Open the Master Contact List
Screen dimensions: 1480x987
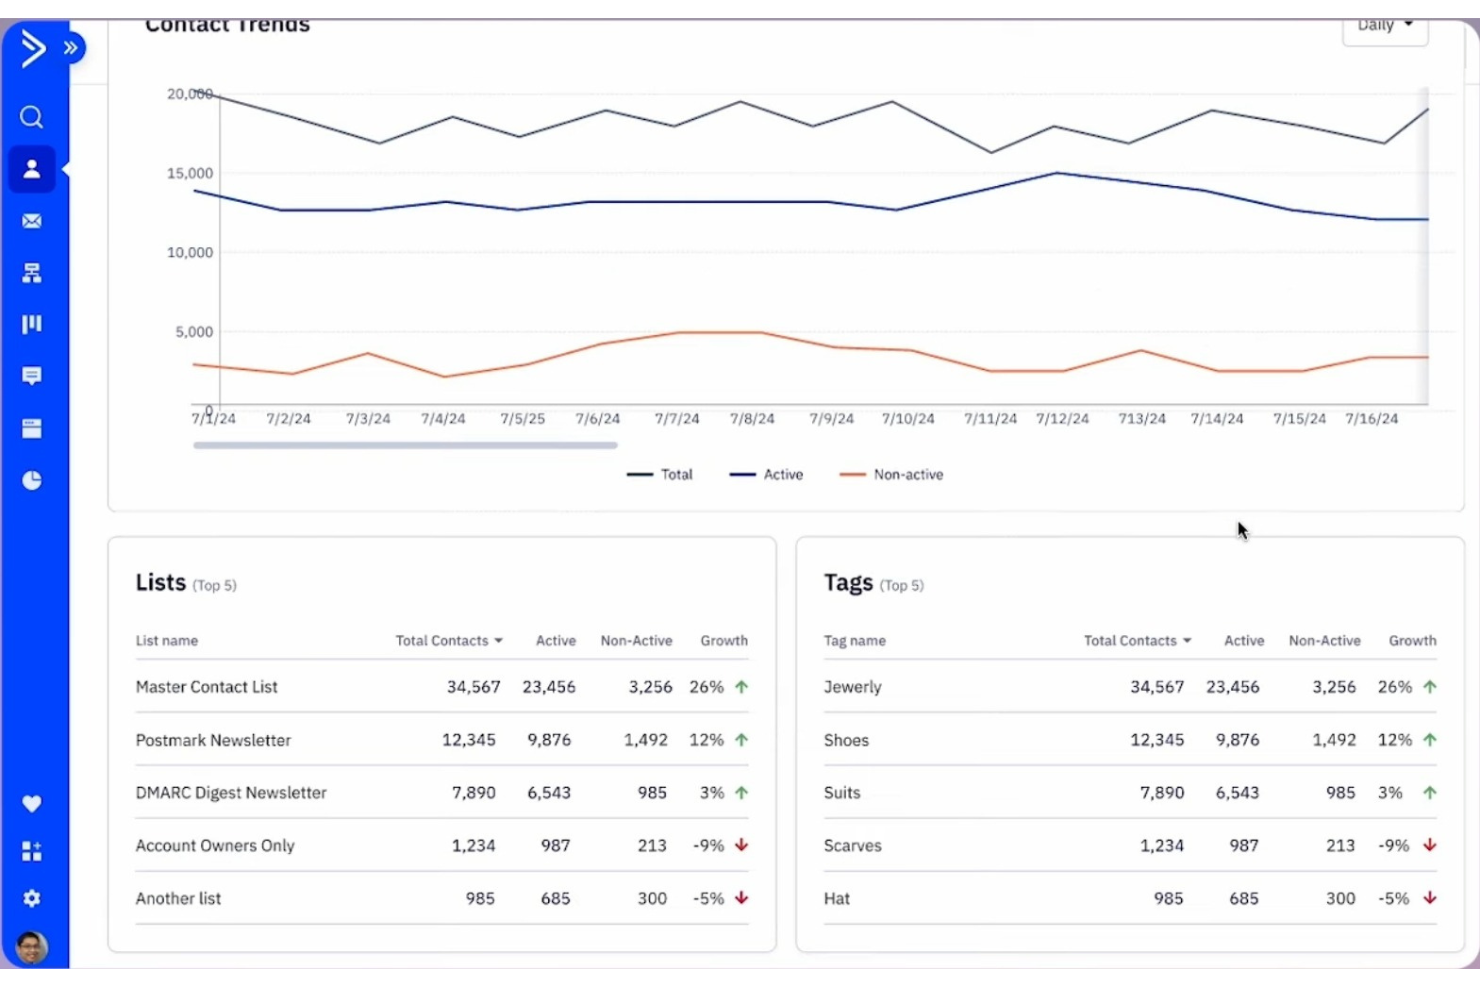click(206, 687)
